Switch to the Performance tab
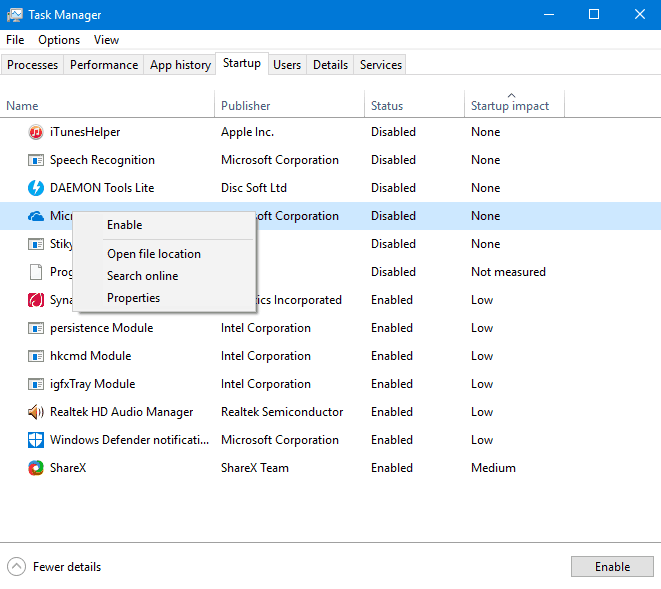Viewport: 661px width, 589px height. click(x=104, y=65)
